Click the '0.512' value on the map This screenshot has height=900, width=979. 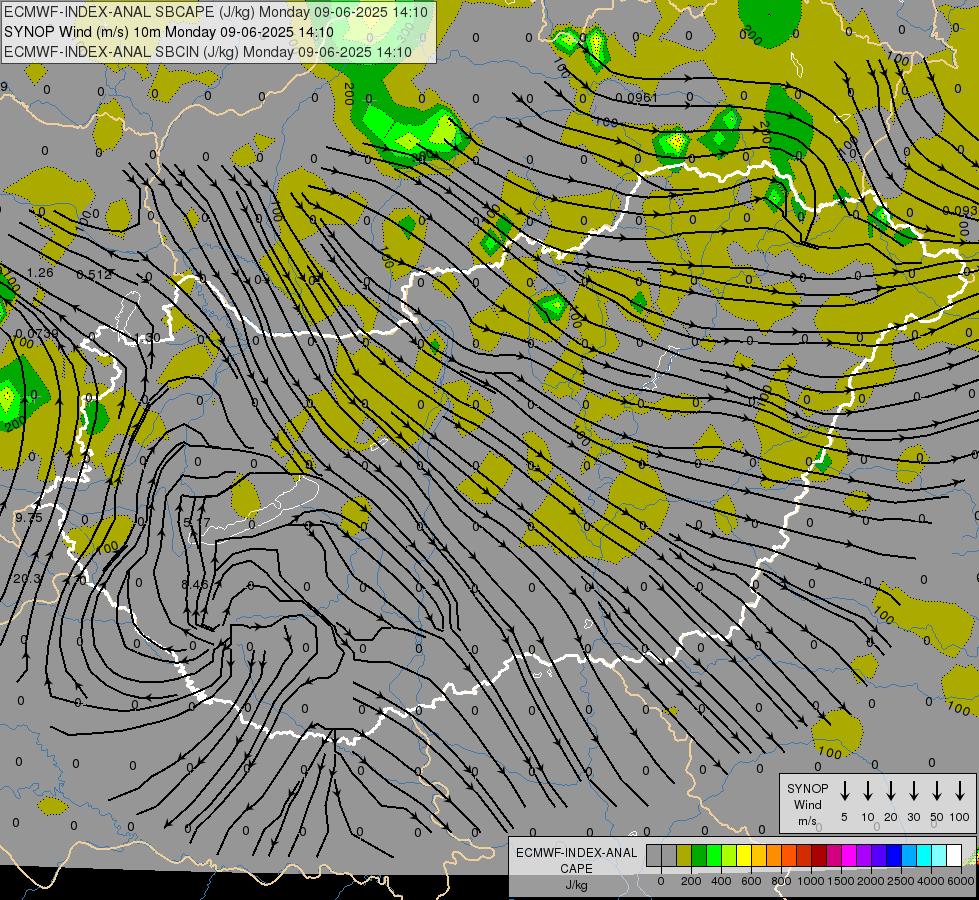pos(94,274)
